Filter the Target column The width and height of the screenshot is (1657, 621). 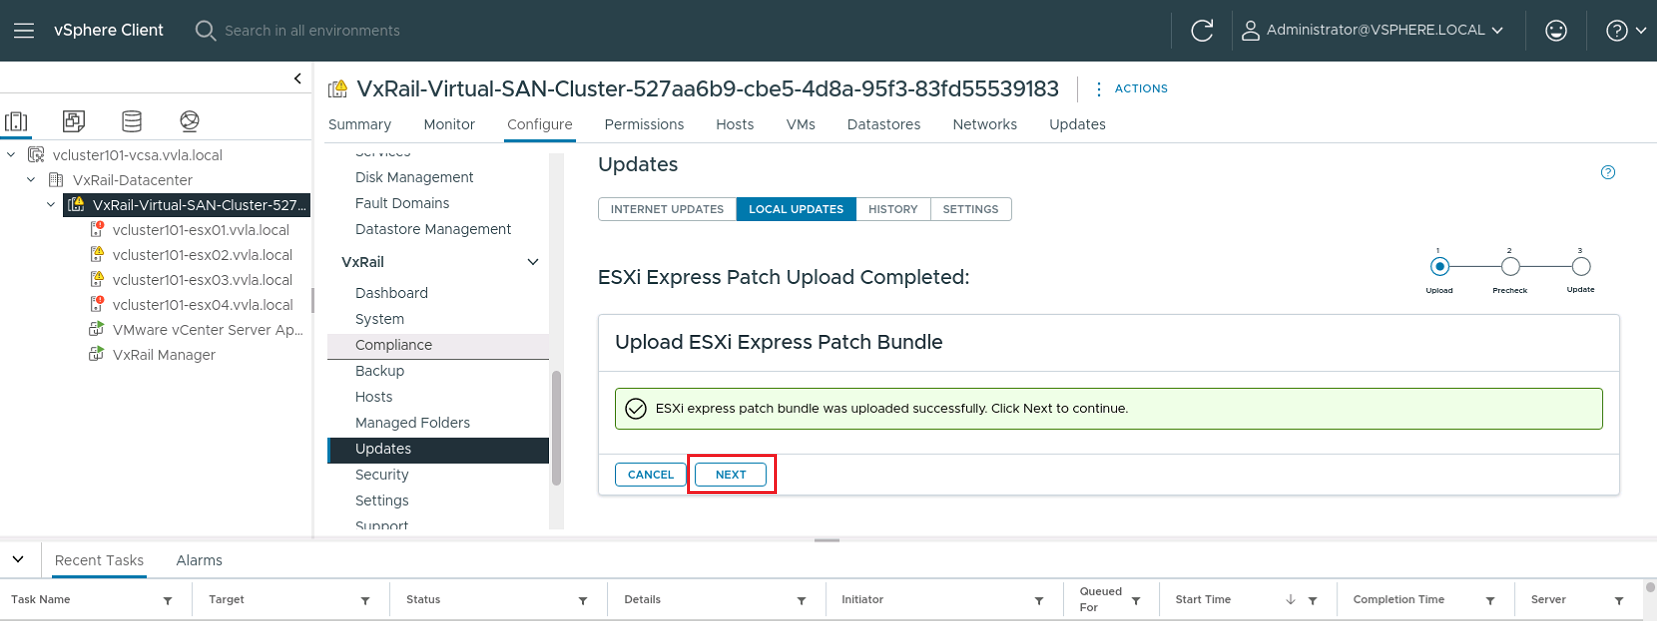tap(365, 601)
